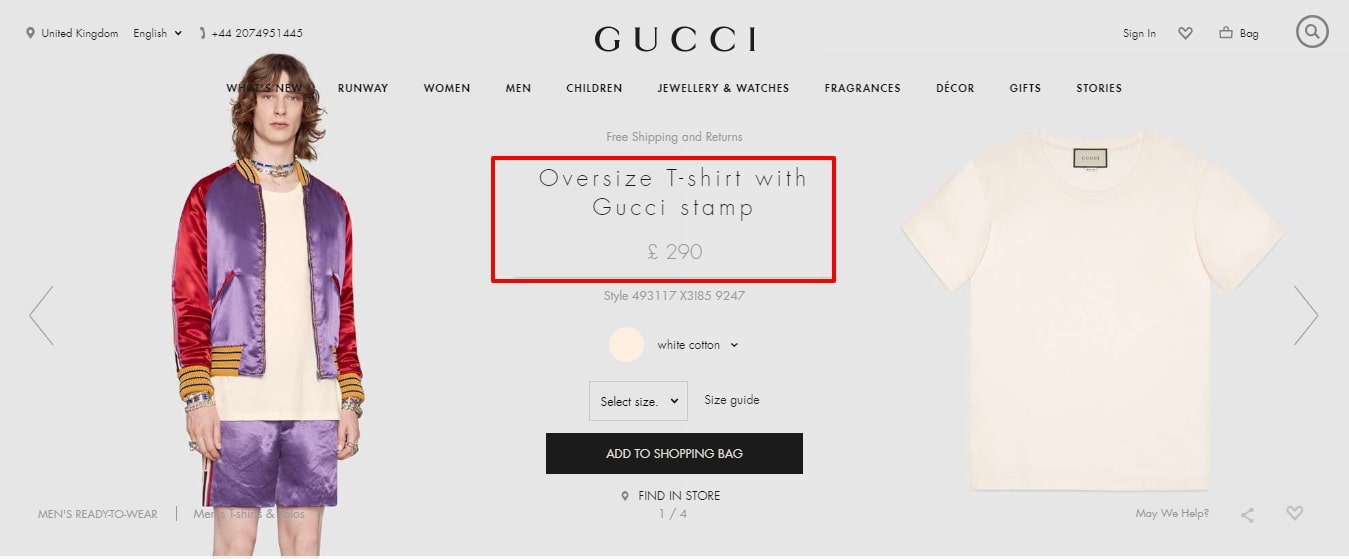Open the Select size dropdown
Image resolution: width=1349 pixels, height=559 pixels.
[638, 401]
